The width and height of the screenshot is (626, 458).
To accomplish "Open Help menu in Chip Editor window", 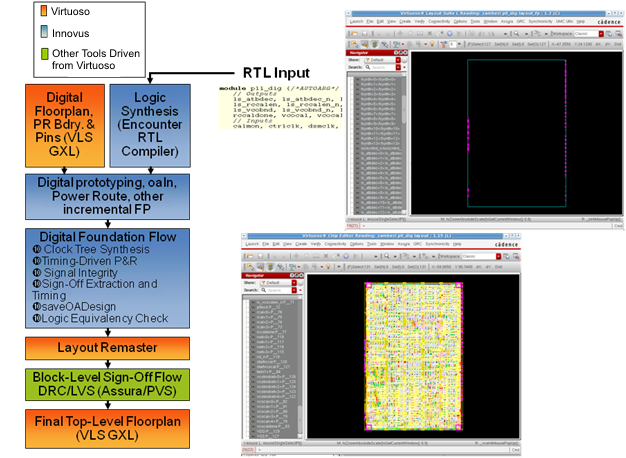I will point(457,244).
